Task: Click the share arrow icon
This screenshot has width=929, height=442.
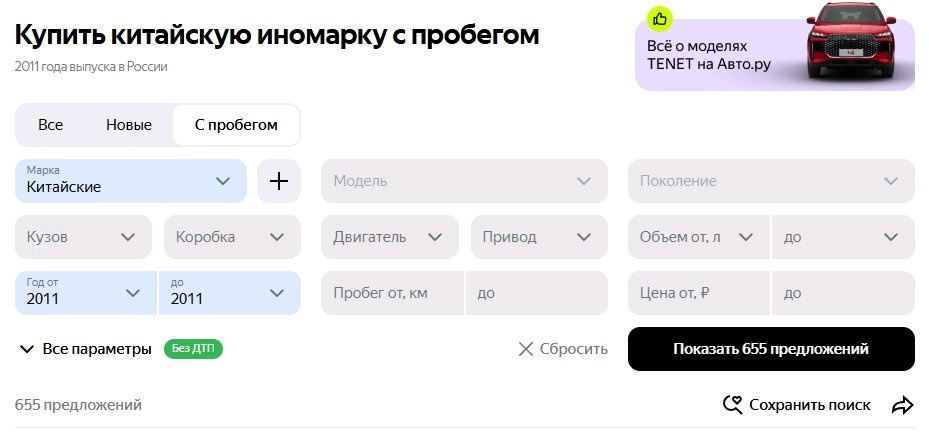Action: pos(902,405)
